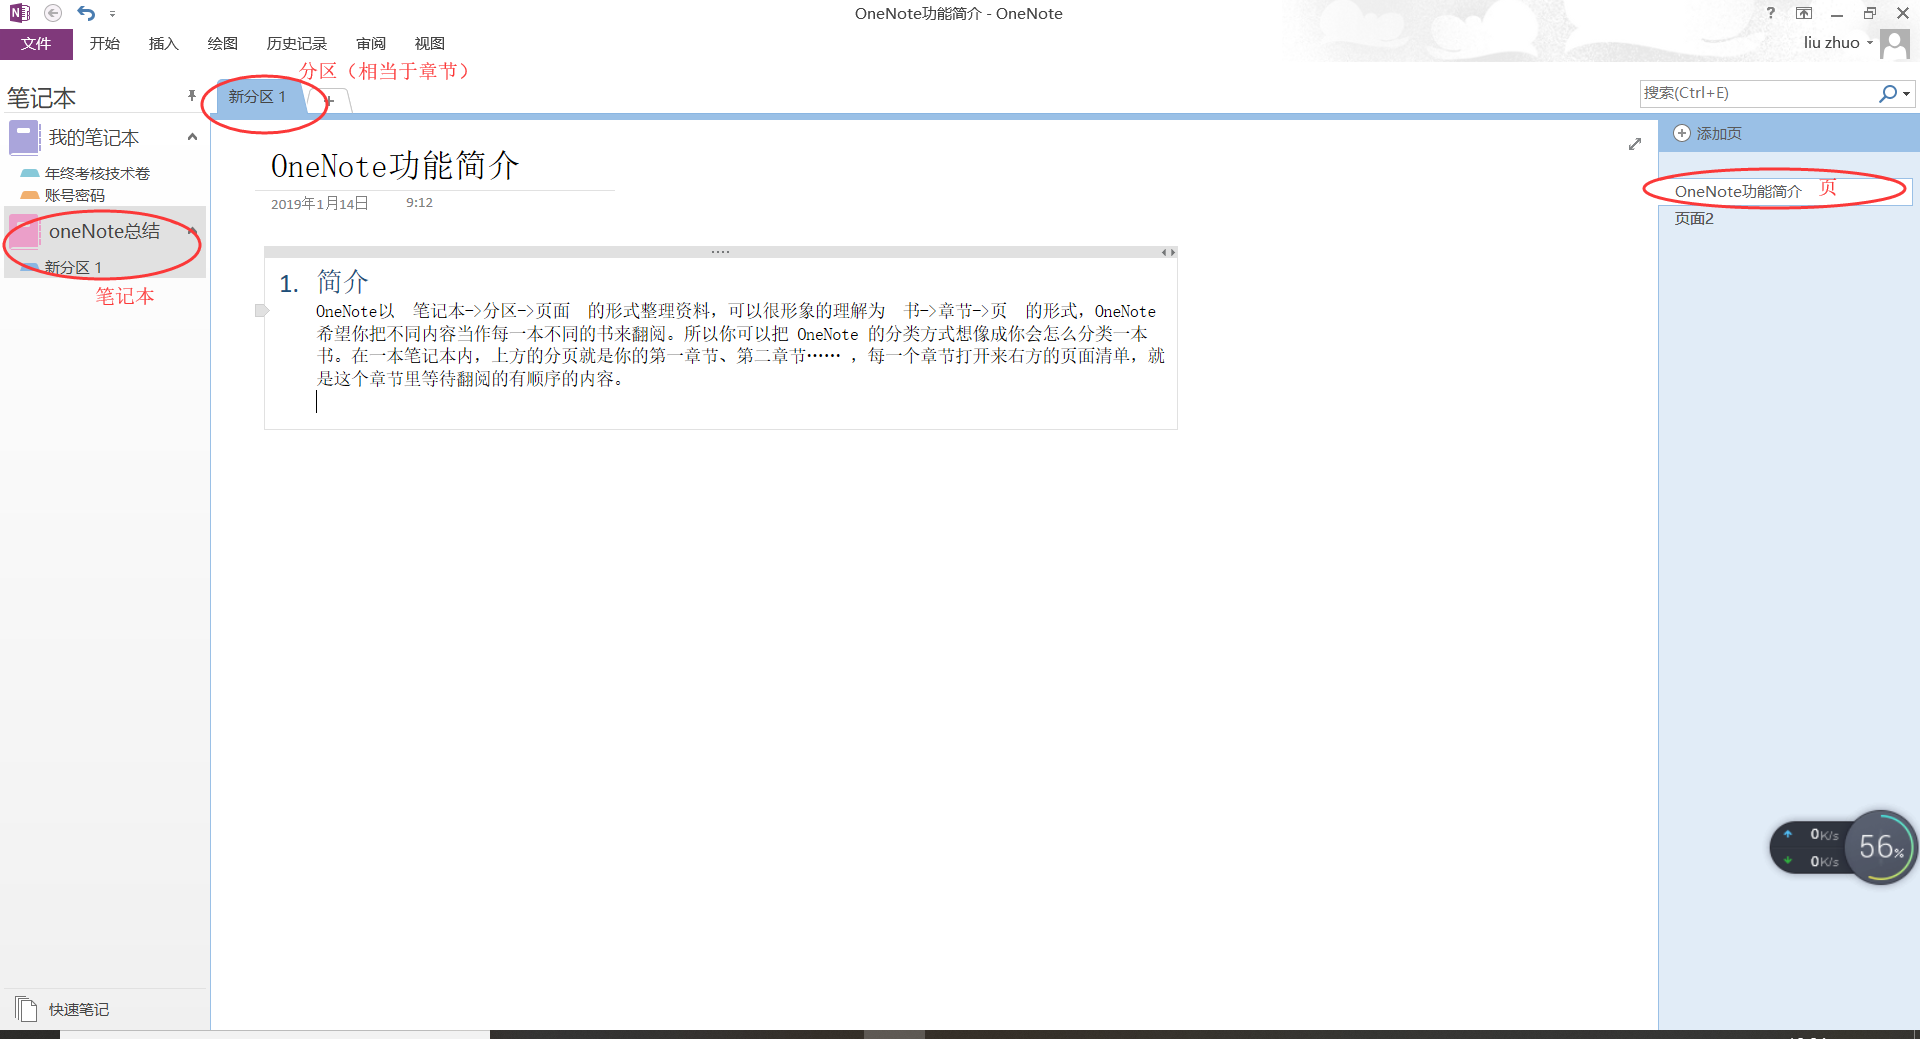
Task: Select 页面2 in the page list
Action: coord(1694,218)
